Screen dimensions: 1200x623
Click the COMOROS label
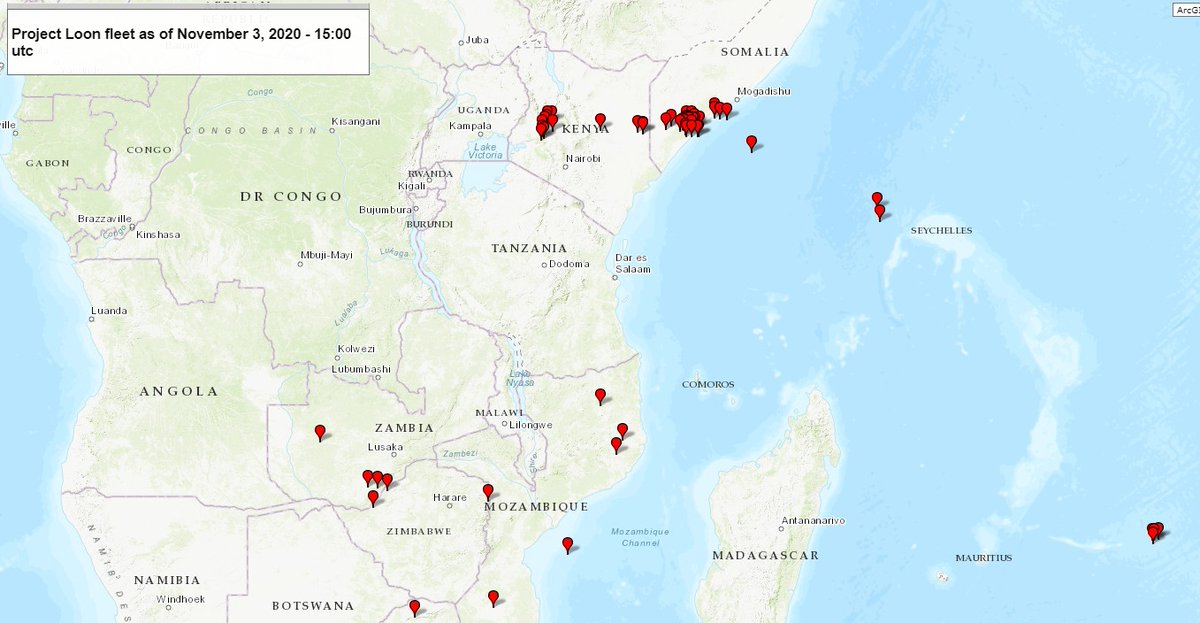coord(708,385)
